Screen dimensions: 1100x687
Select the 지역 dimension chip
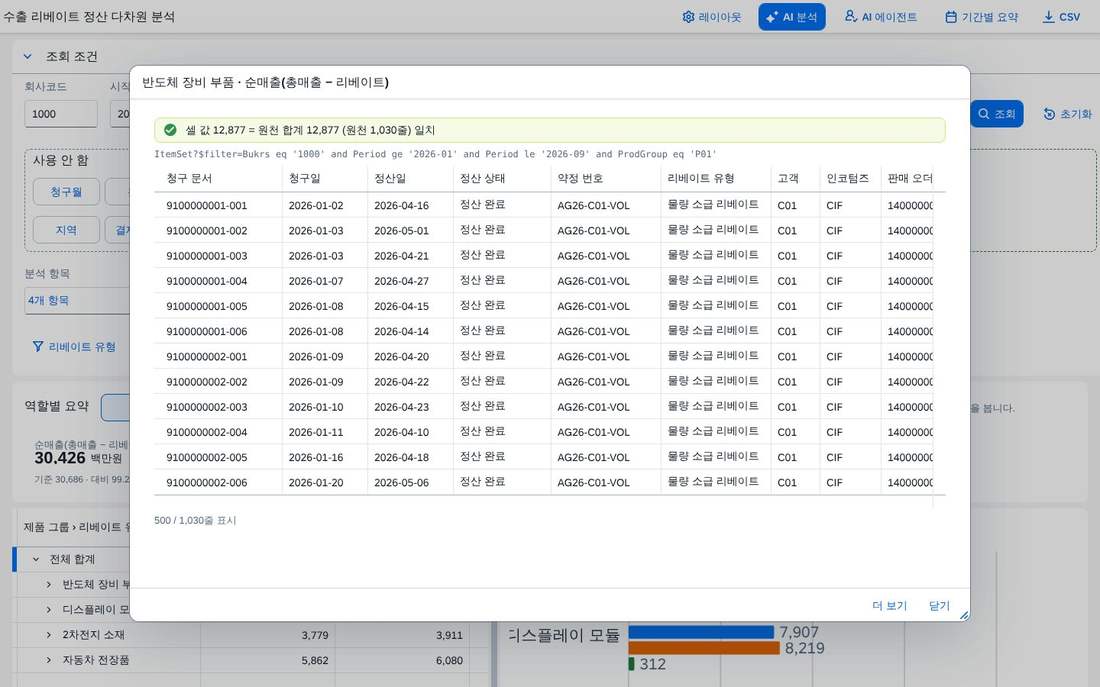66,230
